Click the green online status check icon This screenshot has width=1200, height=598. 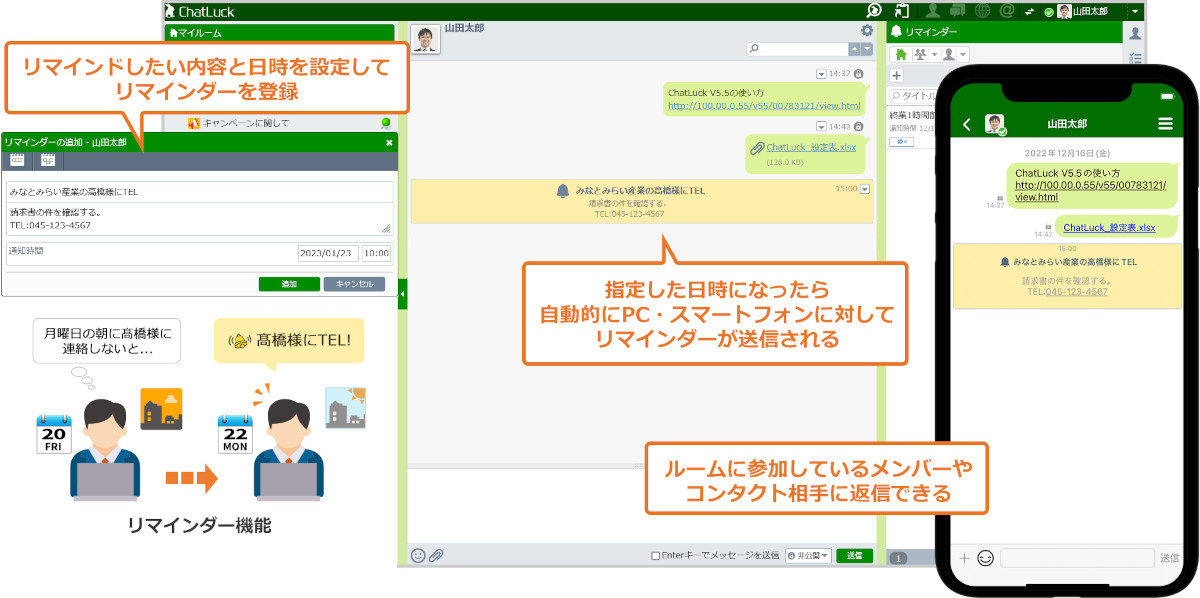click(x=1048, y=12)
